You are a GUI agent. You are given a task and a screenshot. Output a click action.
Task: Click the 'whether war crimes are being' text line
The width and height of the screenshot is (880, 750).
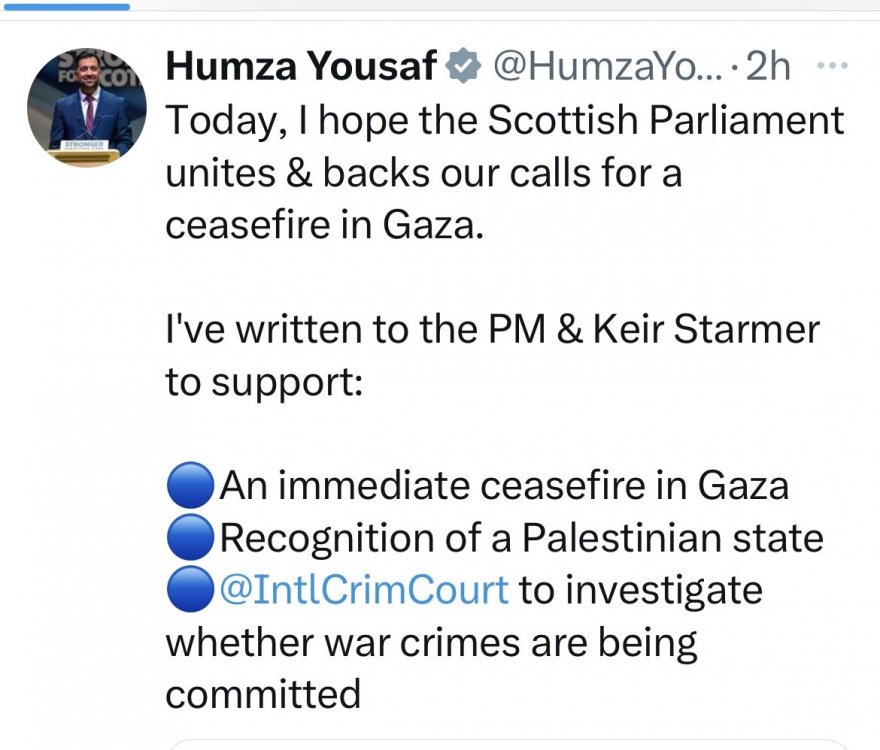click(x=431, y=643)
